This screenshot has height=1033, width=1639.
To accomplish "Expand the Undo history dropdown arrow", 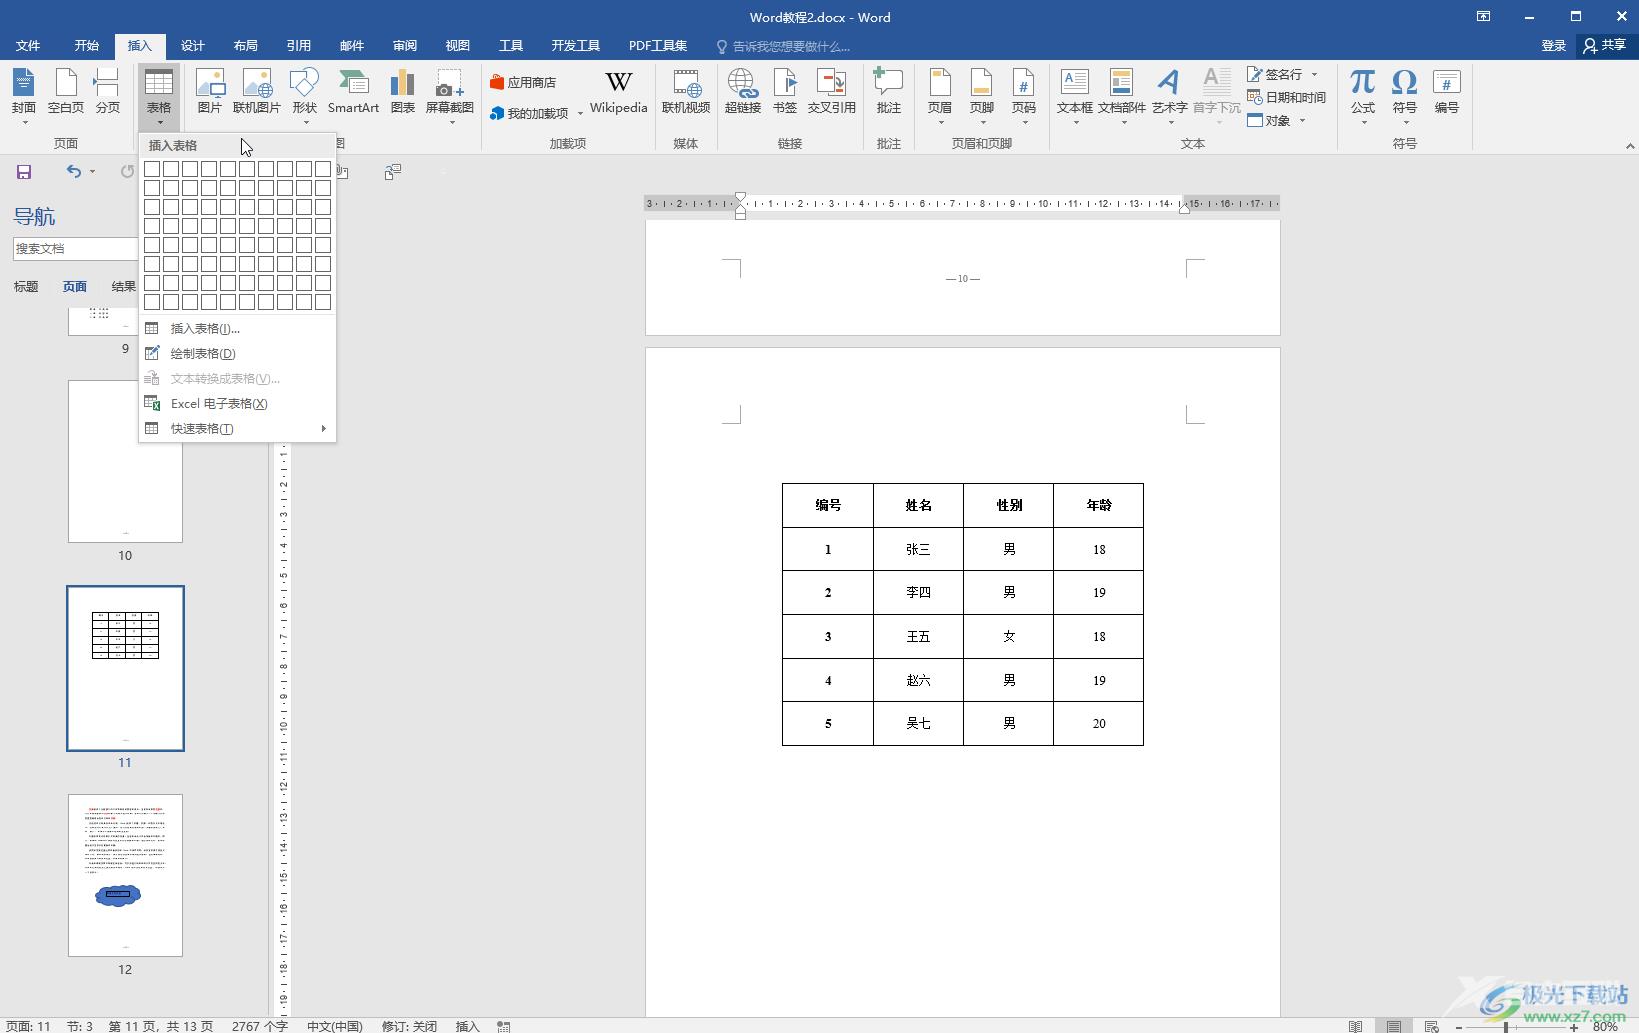I will tap(92, 172).
